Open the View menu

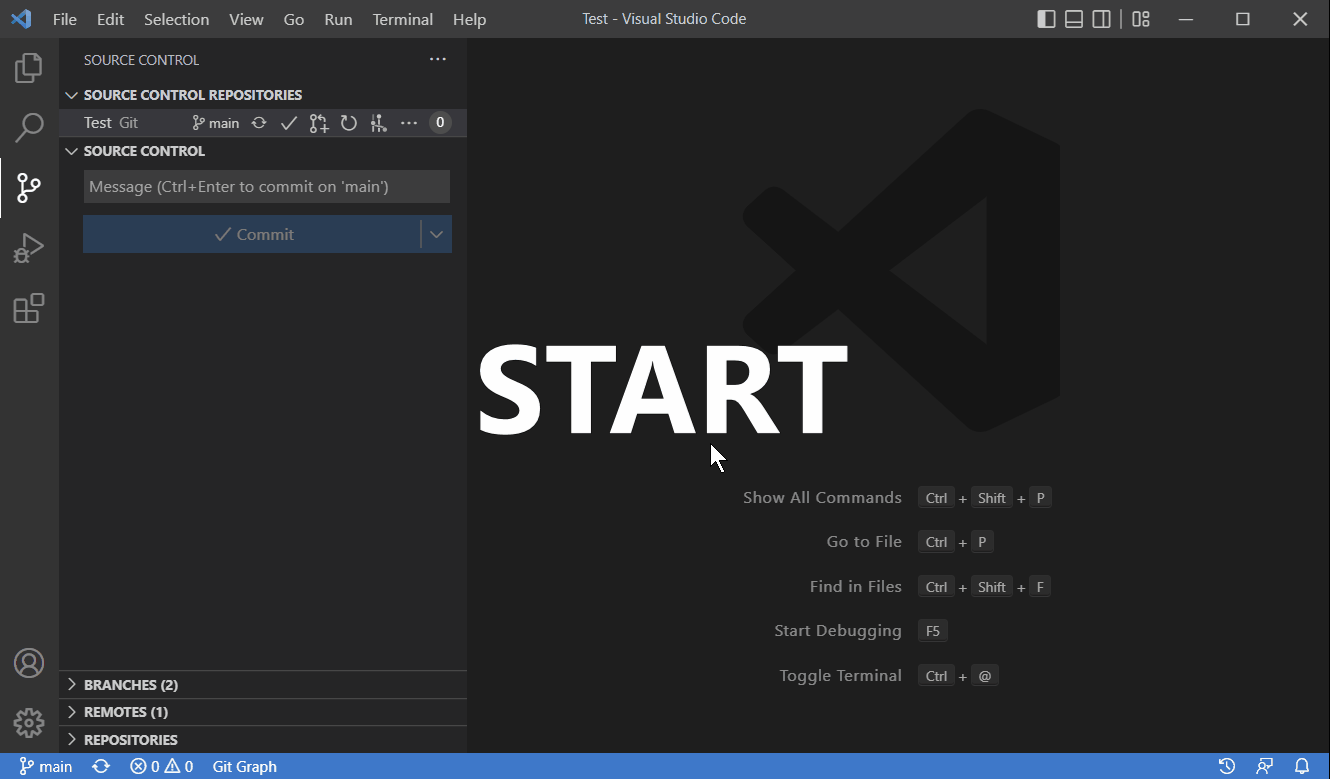[246, 19]
